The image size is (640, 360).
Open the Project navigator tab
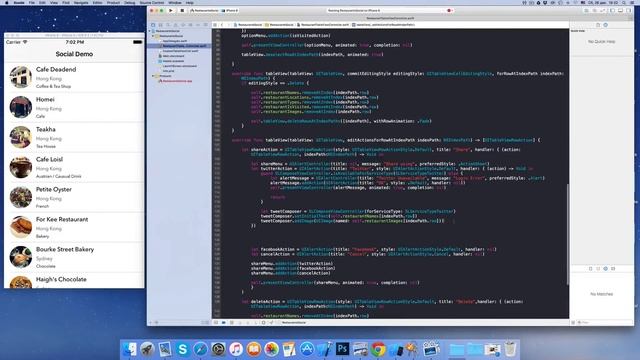(x=153, y=25)
